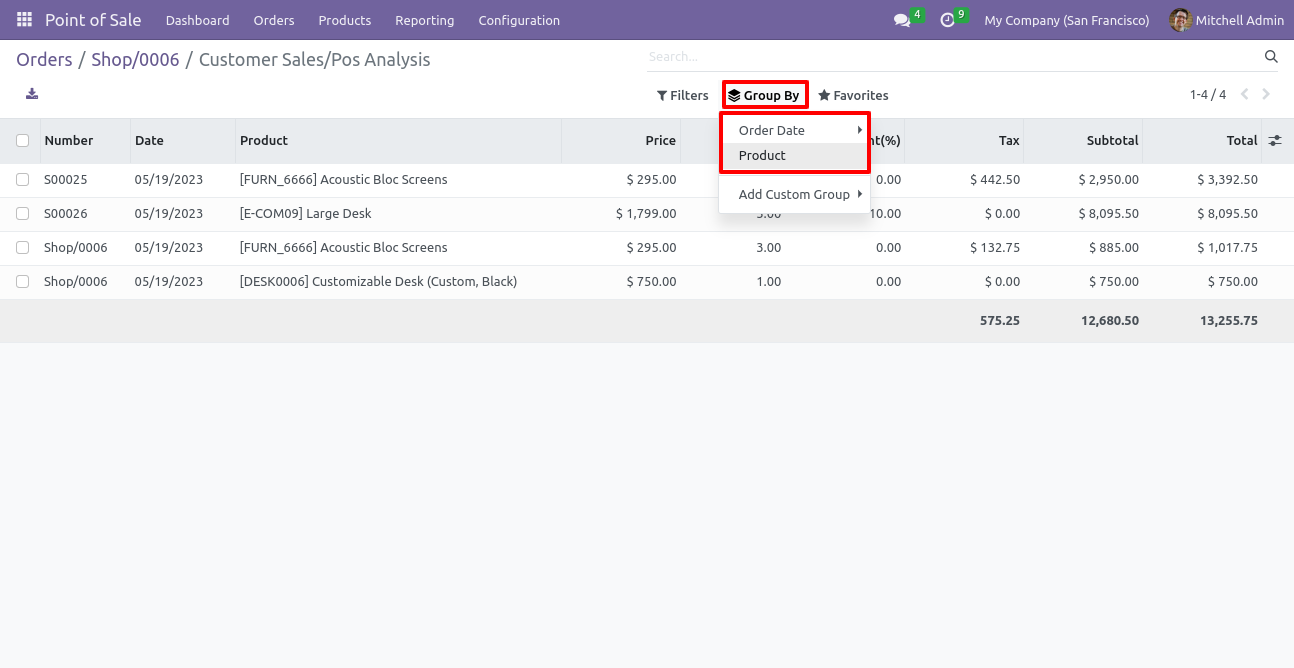Click the Point of Sale app title
1294x668 pixels.
point(93,20)
